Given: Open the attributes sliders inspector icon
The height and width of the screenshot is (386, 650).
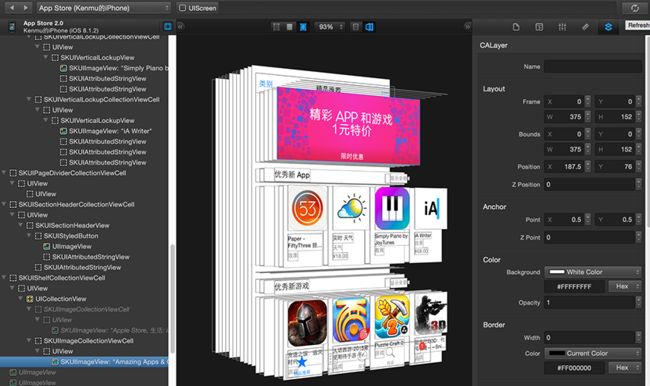Looking at the screenshot, I should pyautogui.click(x=562, y=27).
